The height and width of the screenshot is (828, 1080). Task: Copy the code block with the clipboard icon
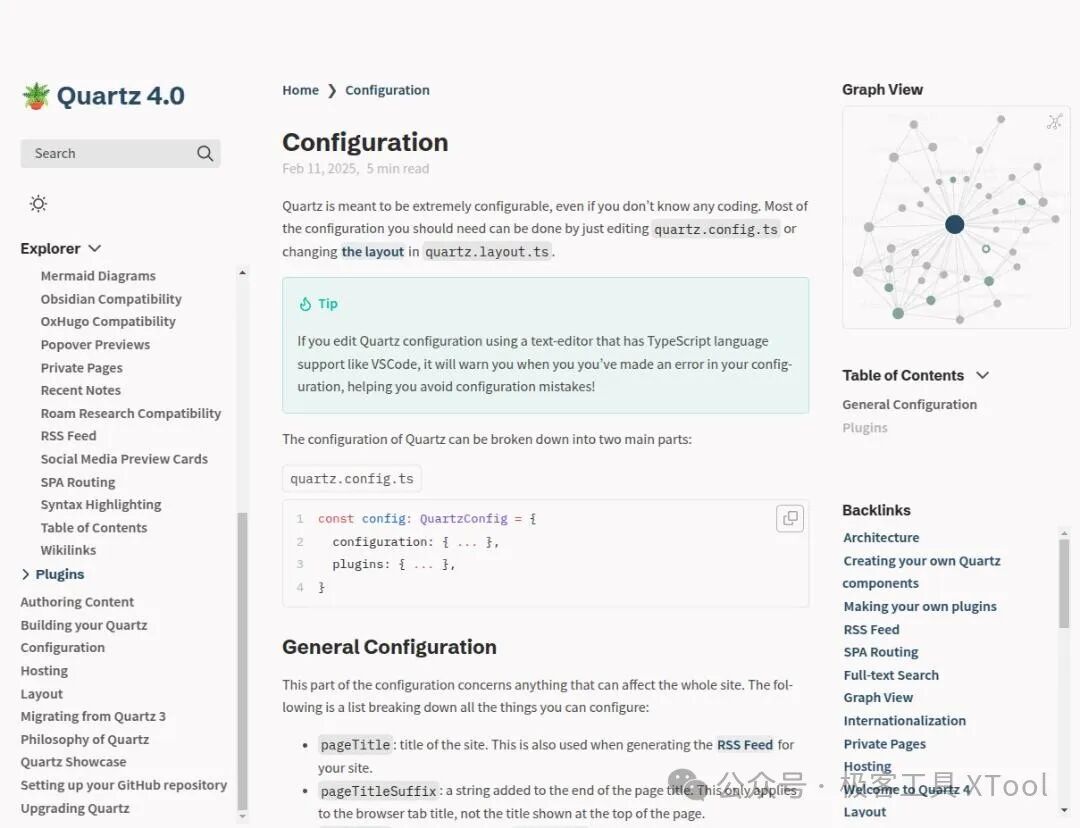click(x=790, y=518)
